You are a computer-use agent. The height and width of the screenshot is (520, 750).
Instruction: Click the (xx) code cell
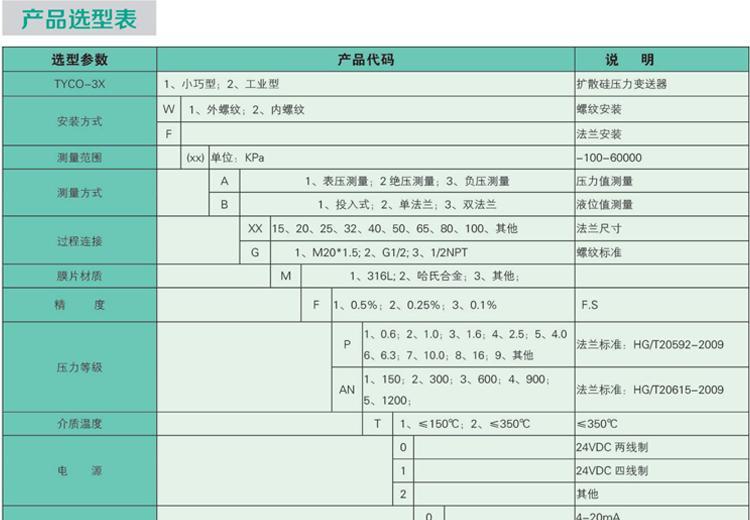point(195,158)
